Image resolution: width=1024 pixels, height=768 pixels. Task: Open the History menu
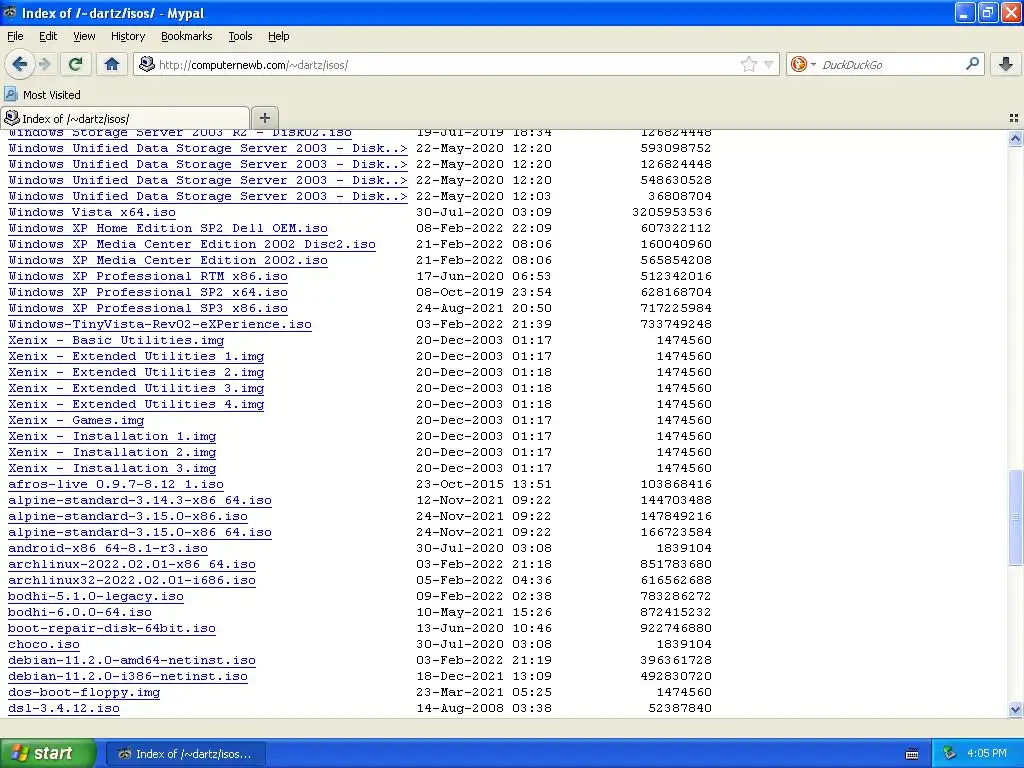(127, 36)
